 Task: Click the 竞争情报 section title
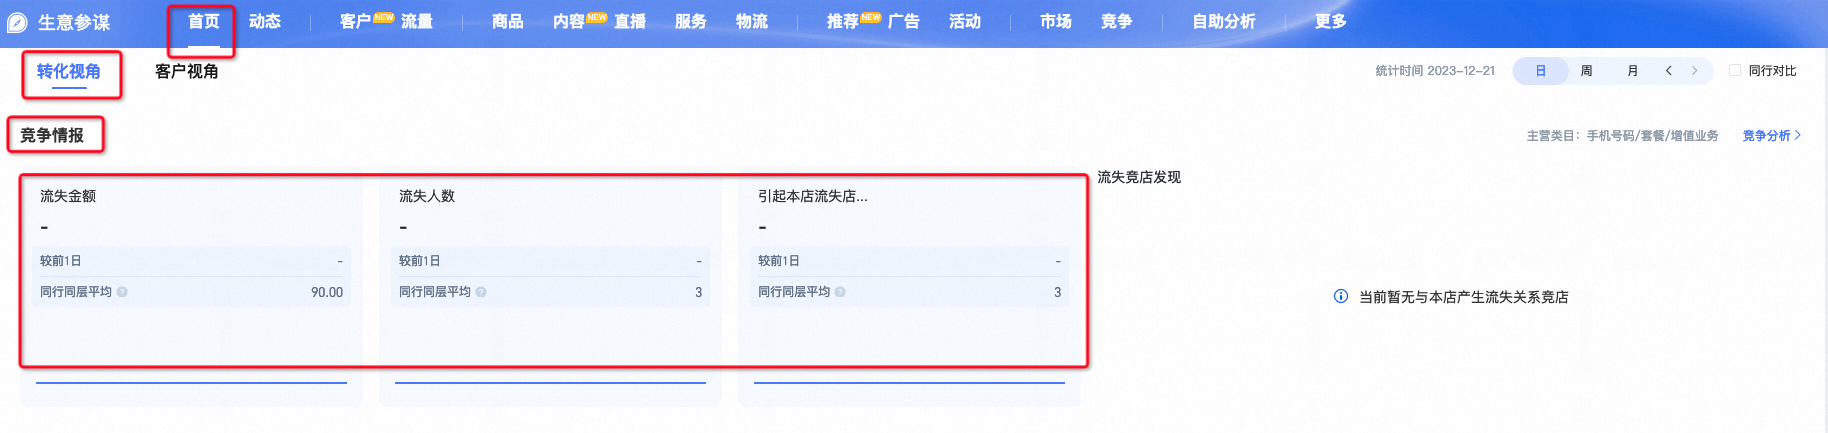(x=52, y=136)
